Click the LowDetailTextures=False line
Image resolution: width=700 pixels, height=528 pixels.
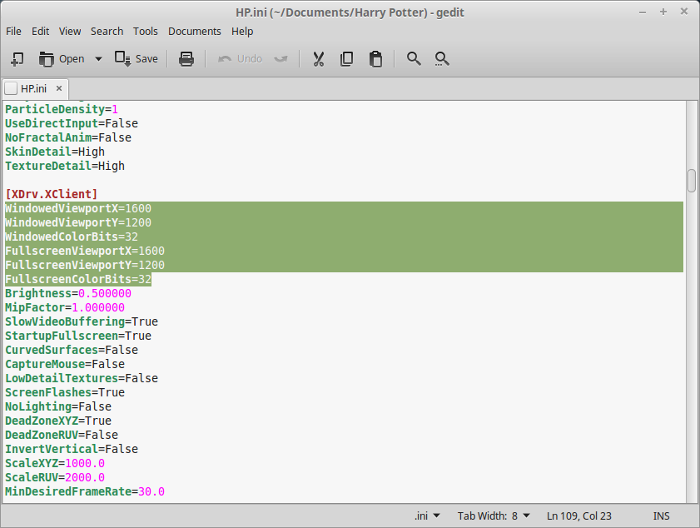tap(82, 378)
